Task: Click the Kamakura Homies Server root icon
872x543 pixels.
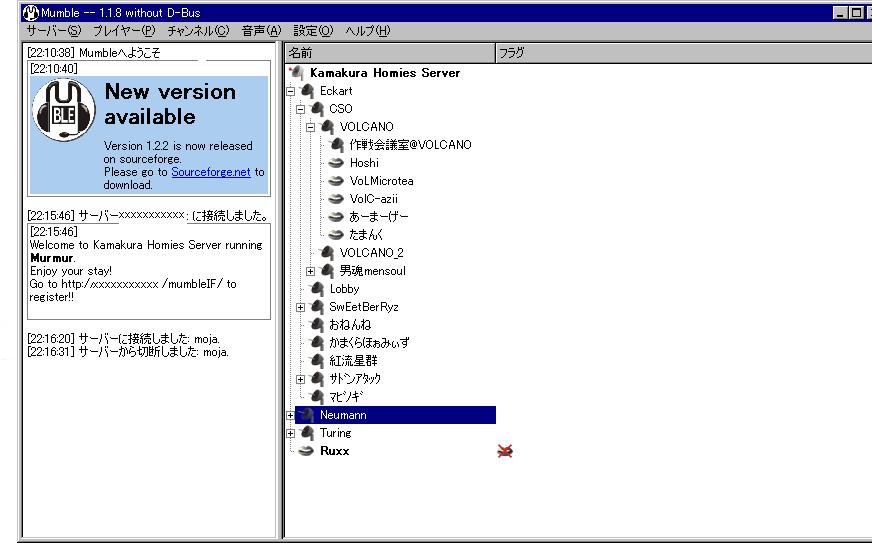Action: coord(296,72)
